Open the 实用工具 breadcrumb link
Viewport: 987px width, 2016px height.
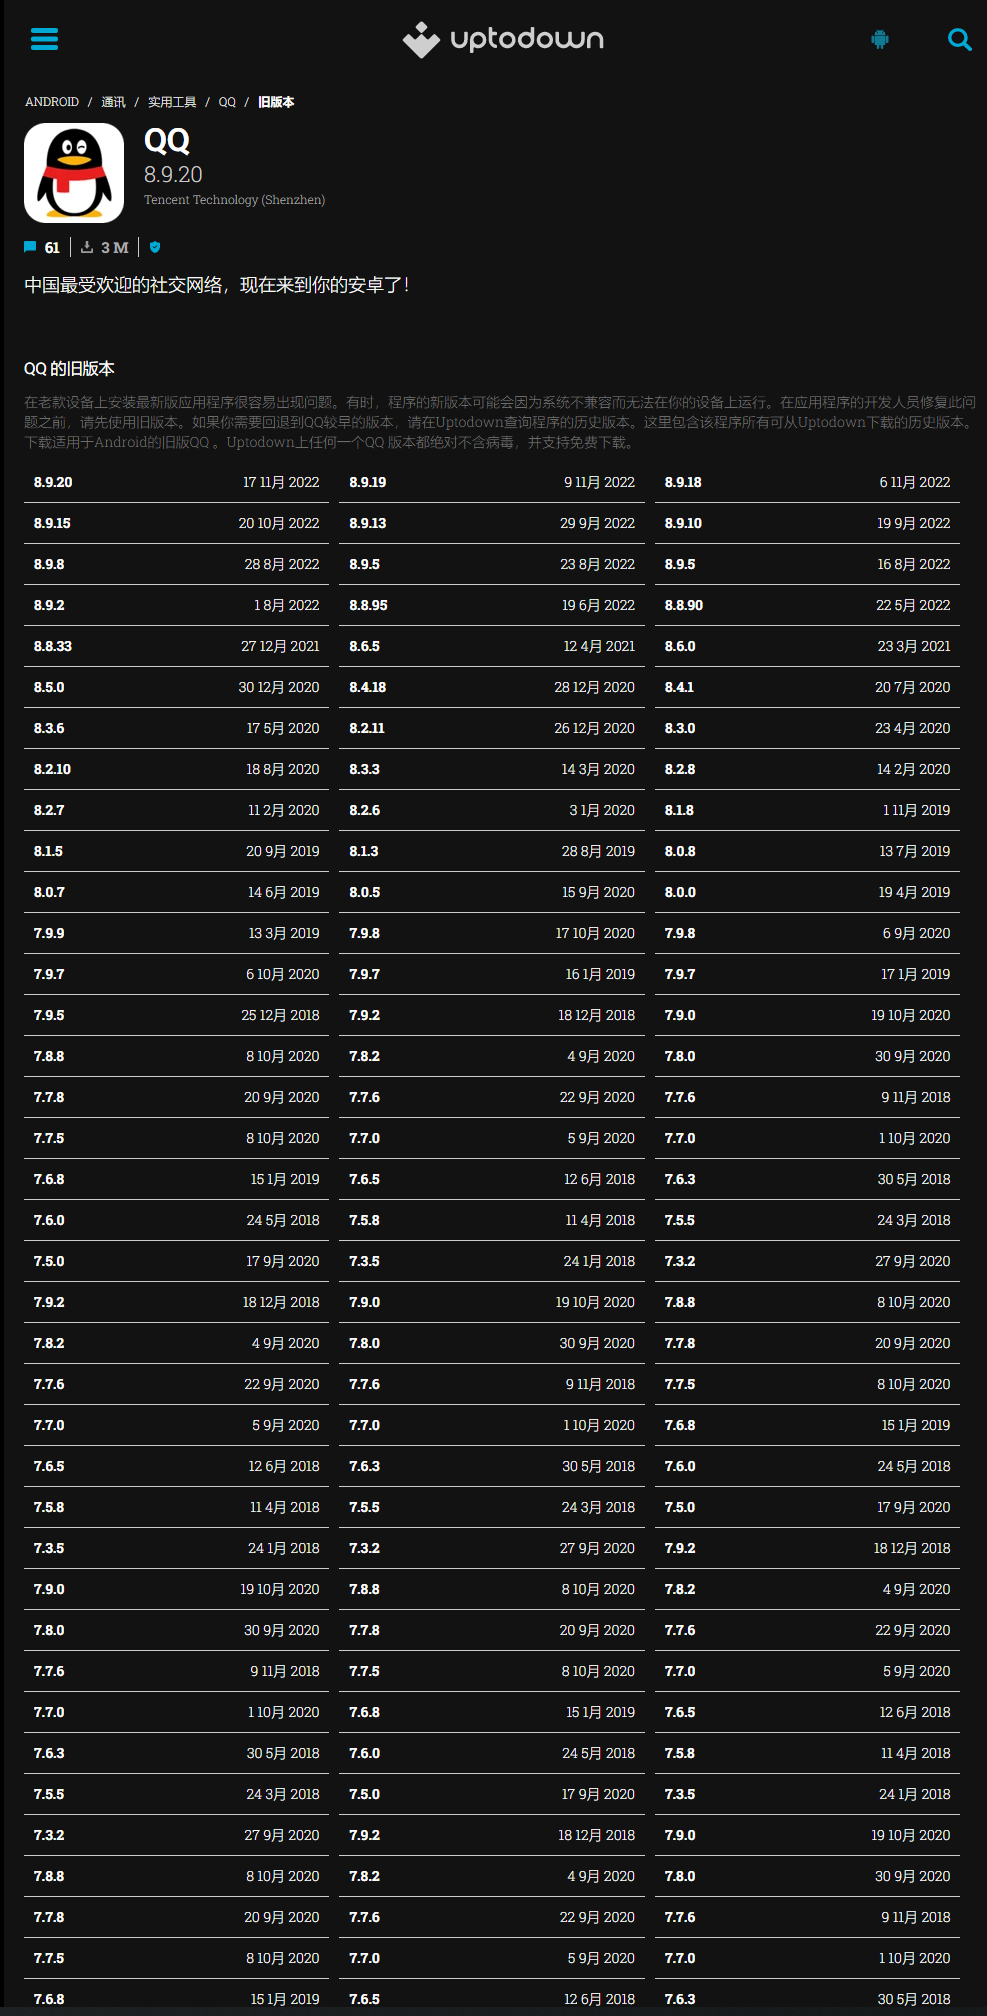coord(172,102)
